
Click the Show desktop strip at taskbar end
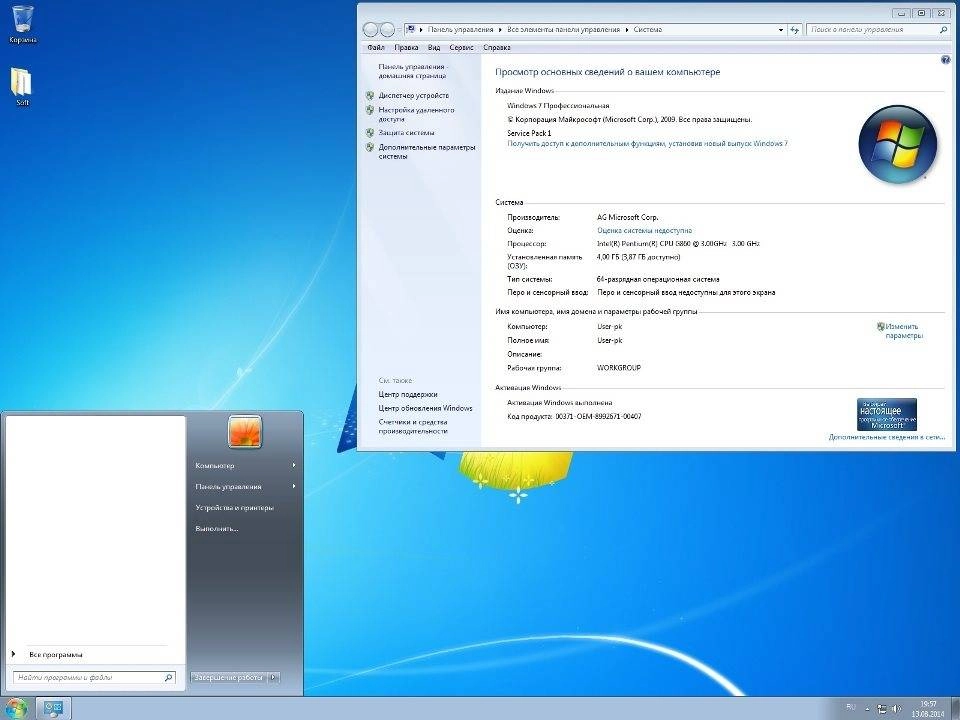(x=955, y=708)
